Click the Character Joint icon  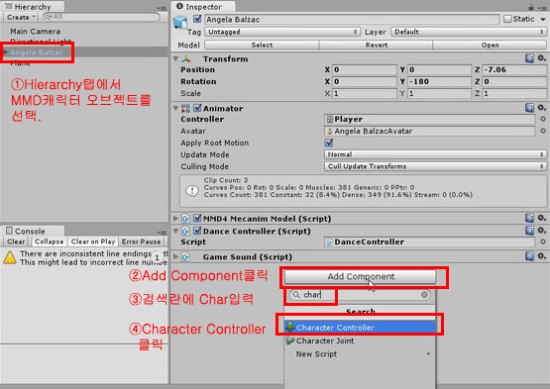point(290,340)
